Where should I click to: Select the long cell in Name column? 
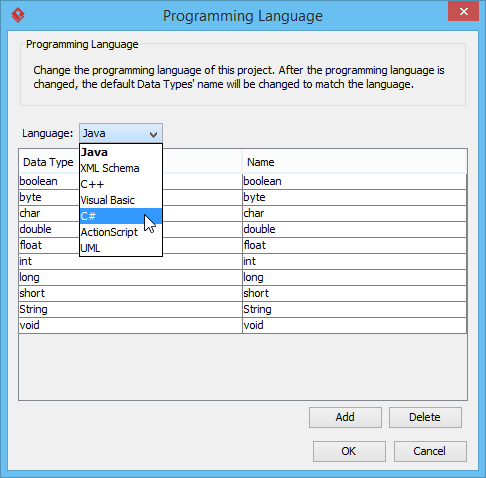(354, 277)
